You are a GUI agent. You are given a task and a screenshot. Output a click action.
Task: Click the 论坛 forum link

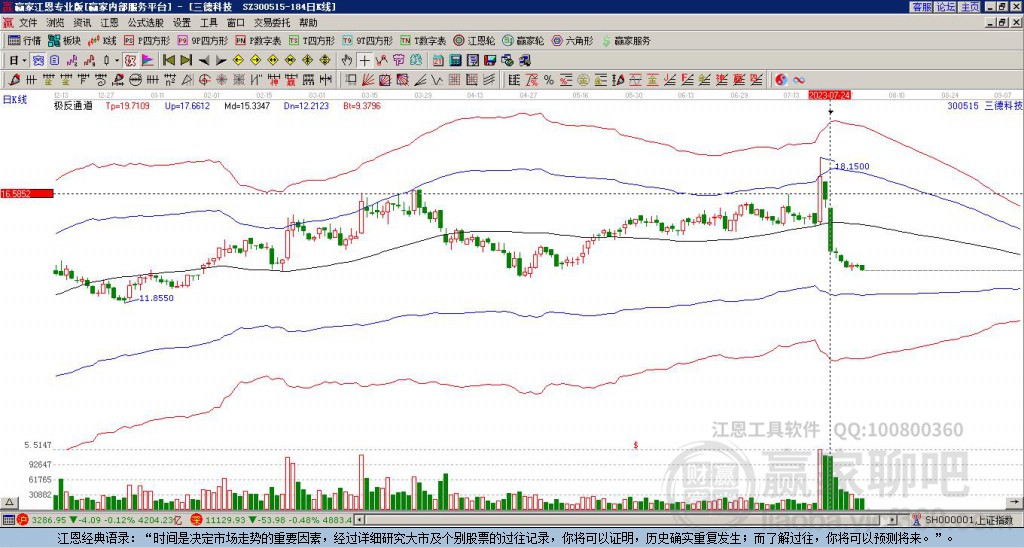point(945,7)
